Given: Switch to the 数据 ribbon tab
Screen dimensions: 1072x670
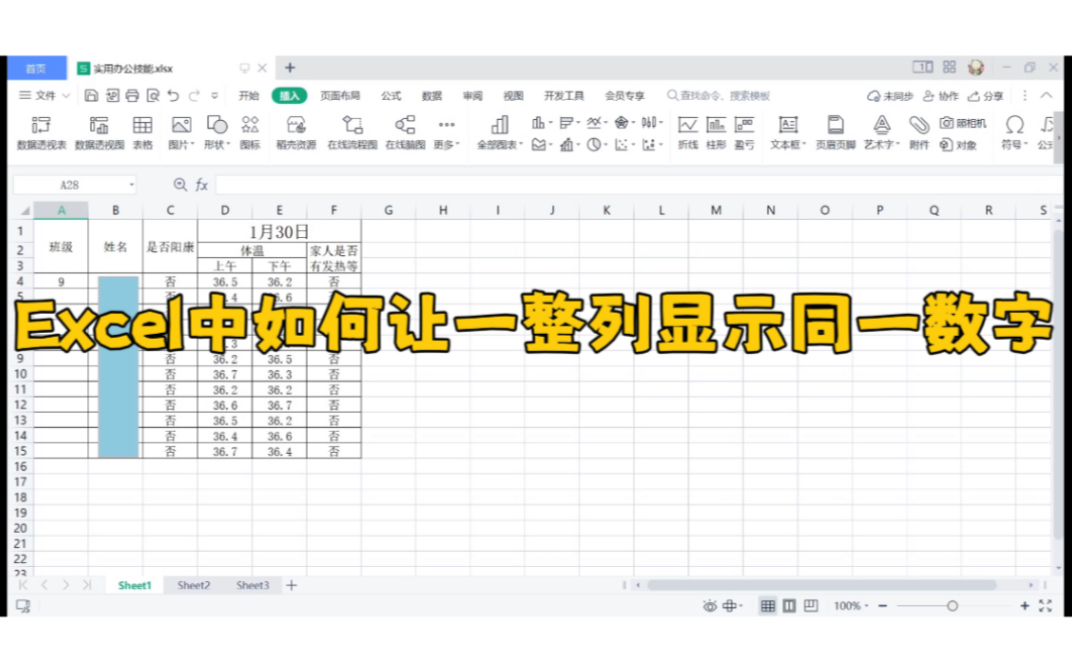Looking at the screenshot, I should pos(431,96).
